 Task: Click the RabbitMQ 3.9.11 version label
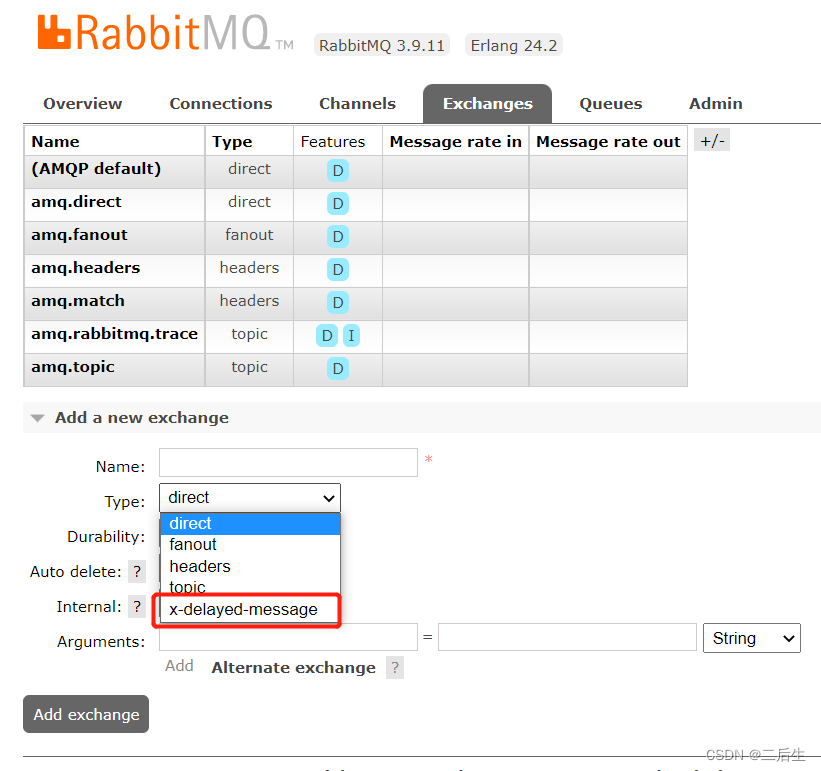(x=382, y=46)
